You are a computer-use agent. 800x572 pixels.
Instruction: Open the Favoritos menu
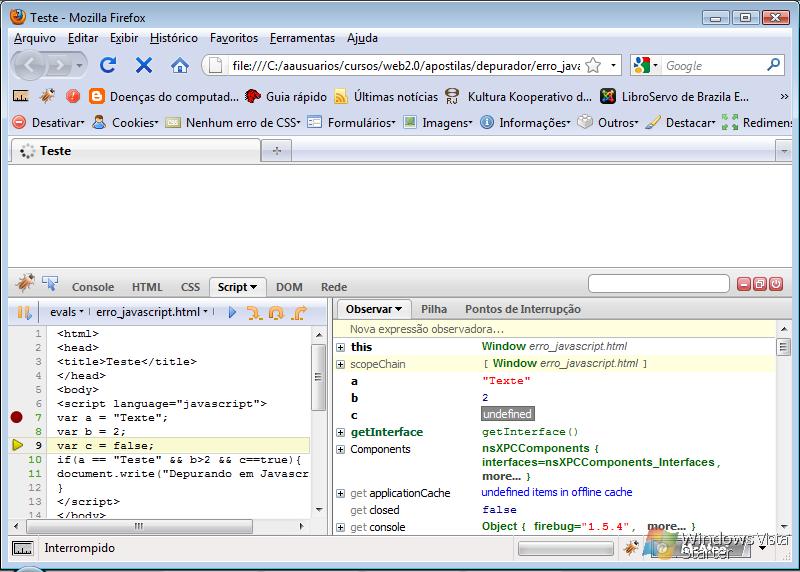[234, 38]
